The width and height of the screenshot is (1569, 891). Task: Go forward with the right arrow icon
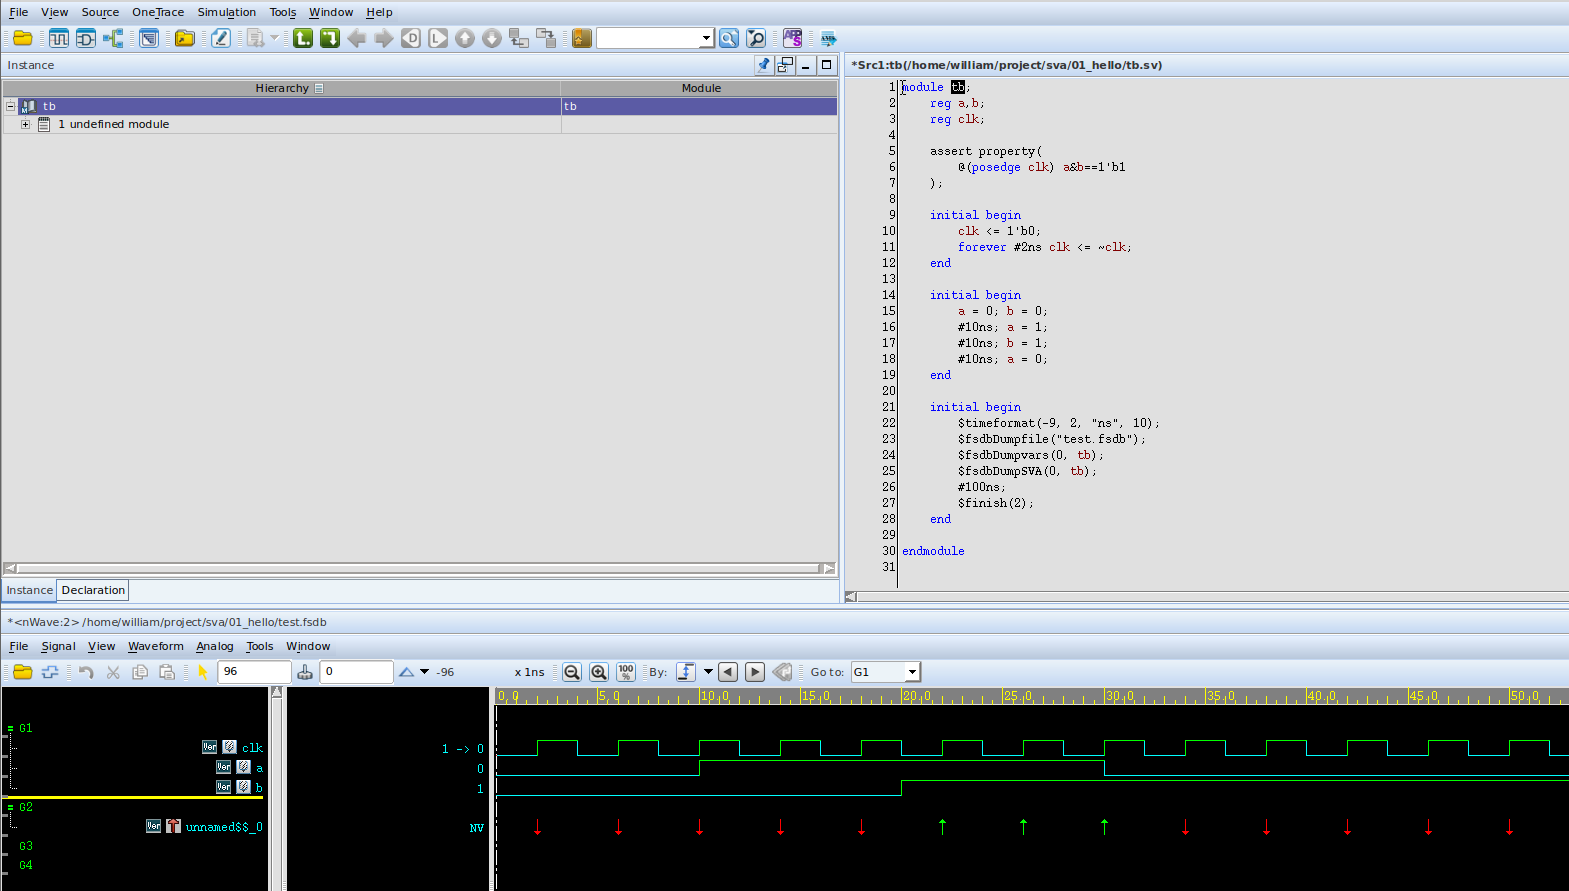pos(384,38)
